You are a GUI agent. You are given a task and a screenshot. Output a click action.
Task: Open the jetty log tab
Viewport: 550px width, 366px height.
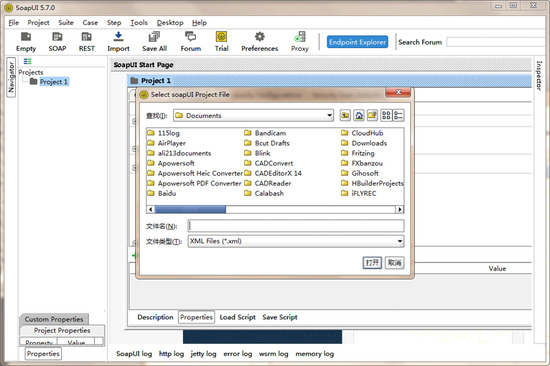(203, 354)
